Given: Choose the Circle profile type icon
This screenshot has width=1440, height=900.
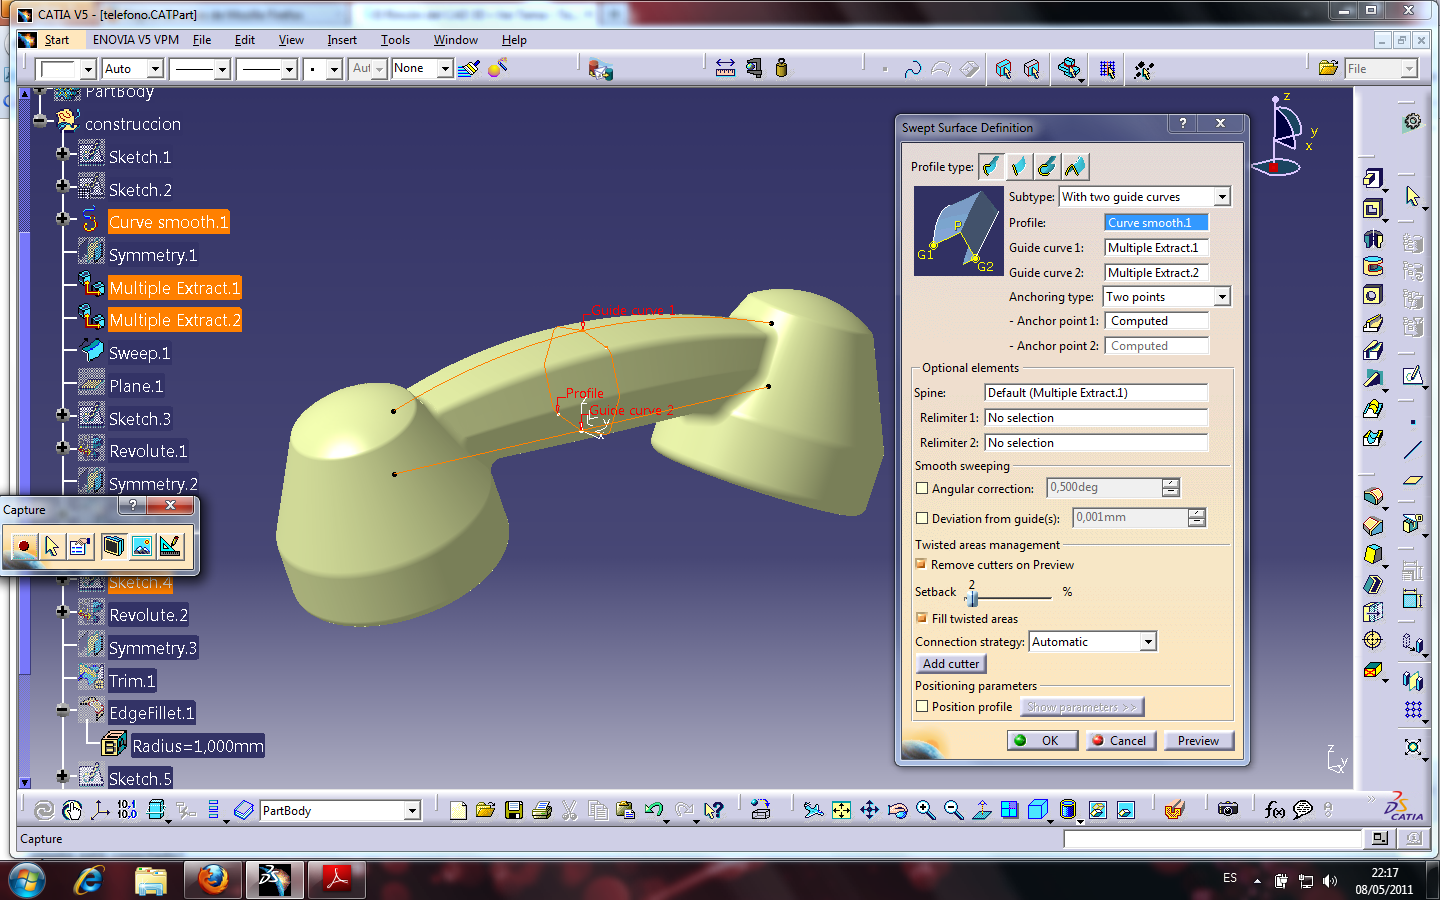Looking at the screenshot, I should (1047, 166).
